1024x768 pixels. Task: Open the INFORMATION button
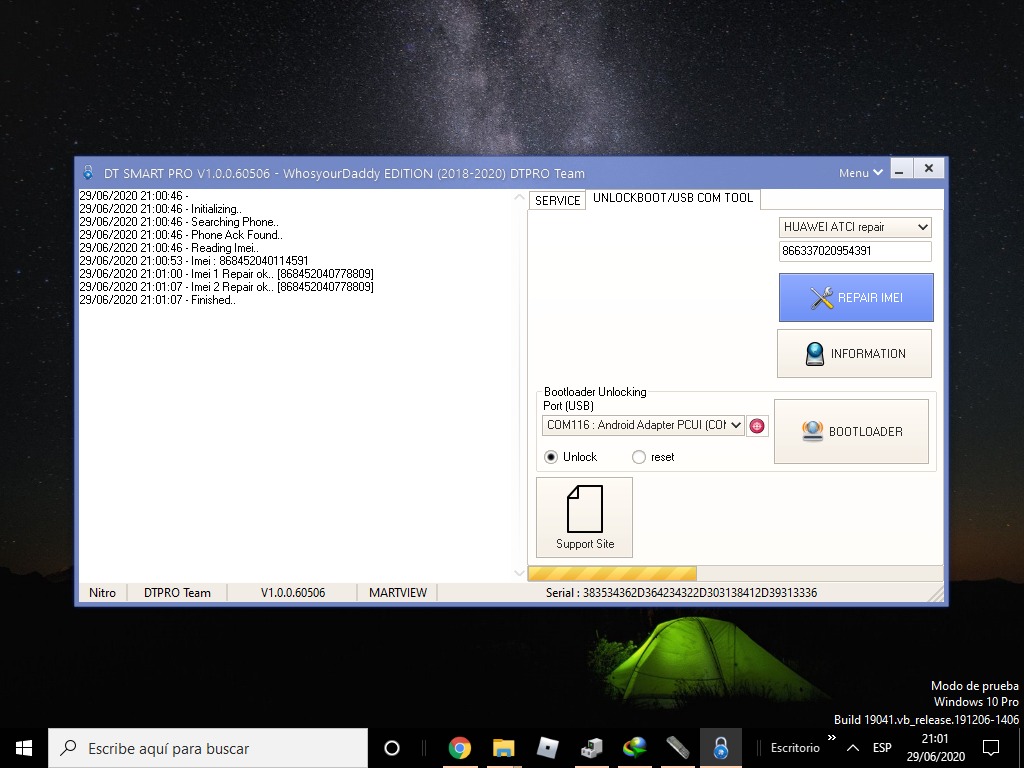pos(854,353)
